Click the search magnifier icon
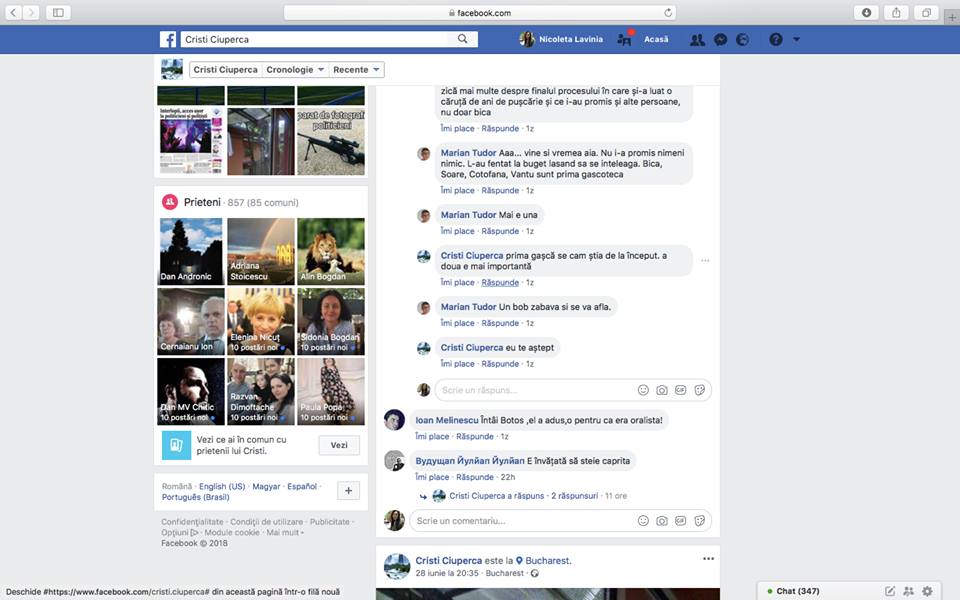The height and width of the screenshot is (600, 960). coord(462,39)
